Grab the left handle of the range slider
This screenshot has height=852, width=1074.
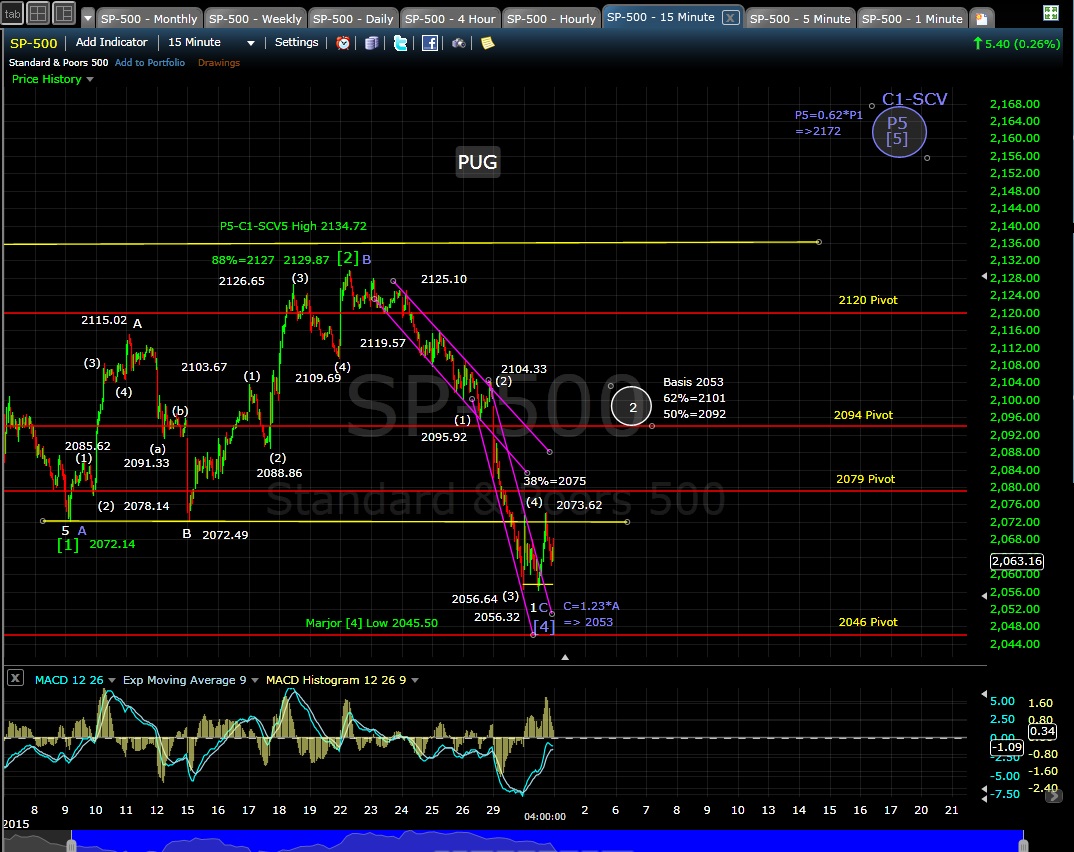pyautogui.click(x=71, y=844)
